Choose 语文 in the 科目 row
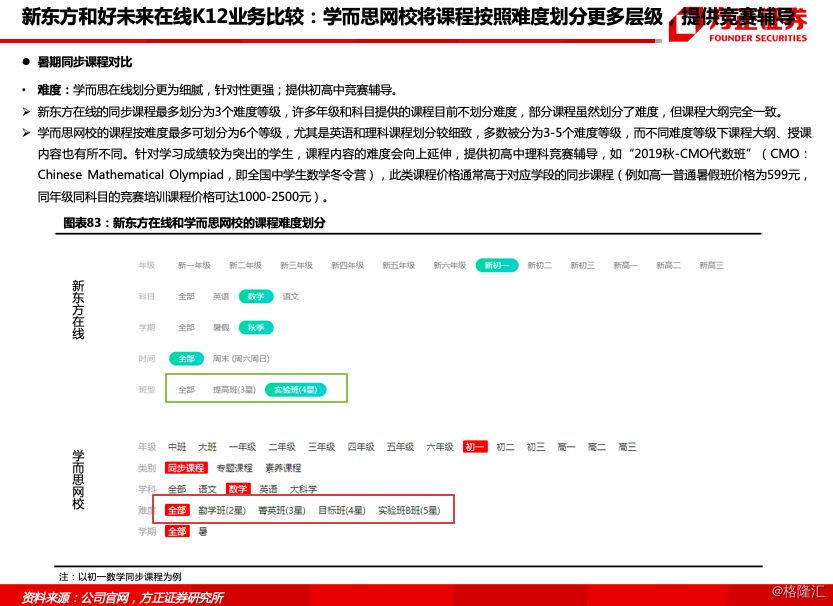Image resolution: width=833 pixels, height=606 pixels. [x=291, y=296]
